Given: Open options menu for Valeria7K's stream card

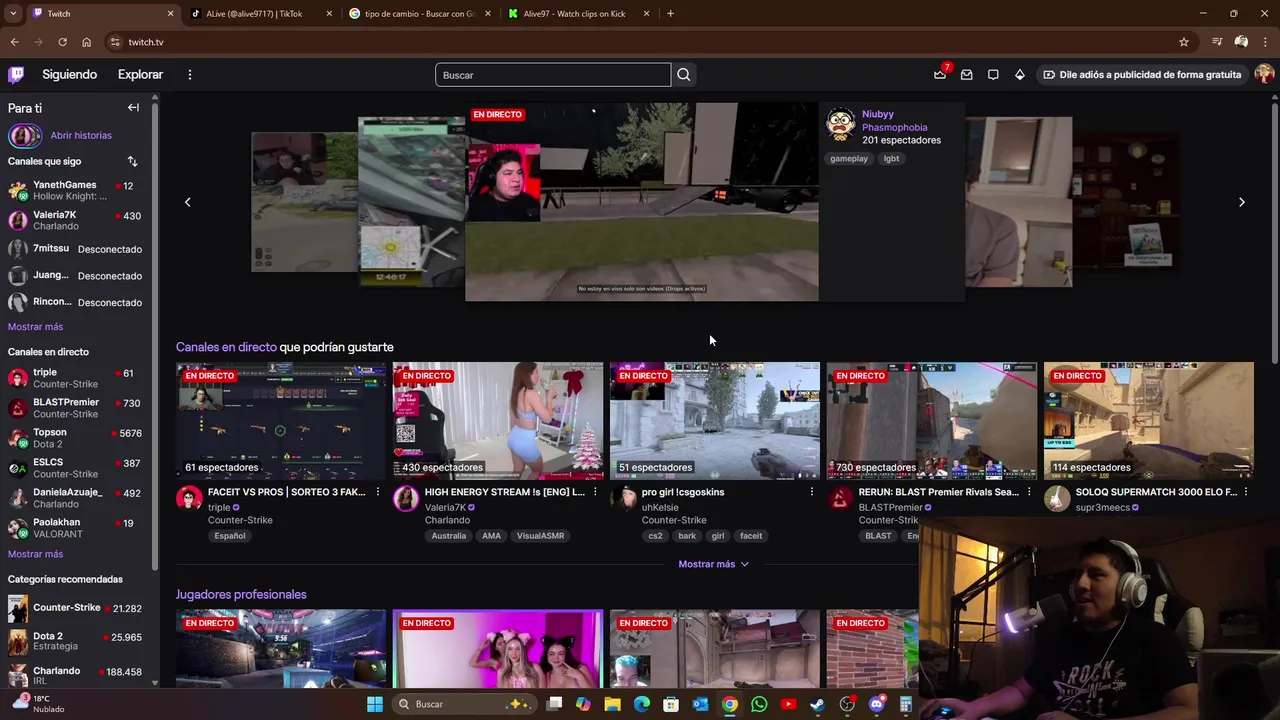Looking at the screenshot, I should coord(594,492).
